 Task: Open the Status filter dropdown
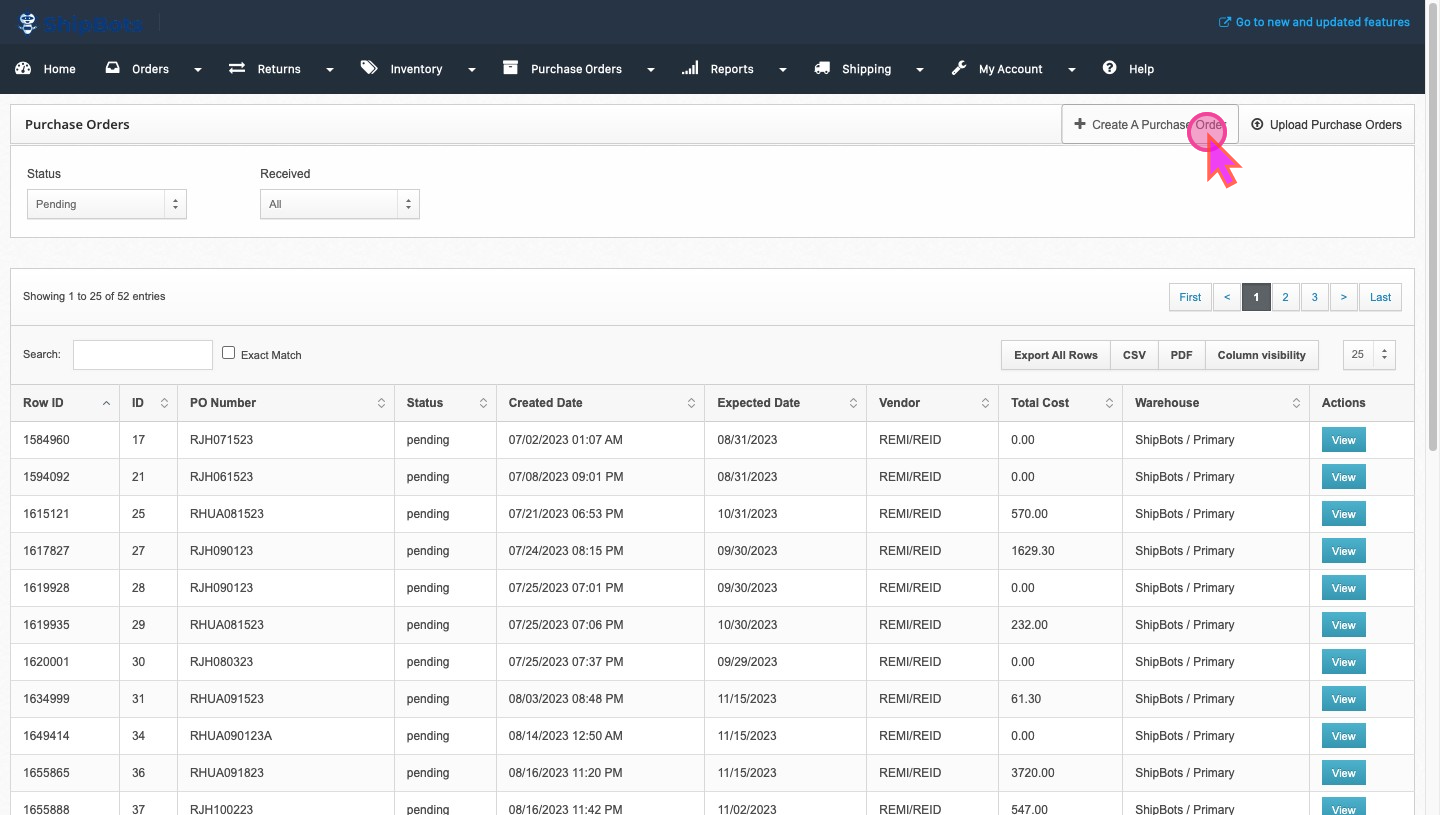[107, 204]
